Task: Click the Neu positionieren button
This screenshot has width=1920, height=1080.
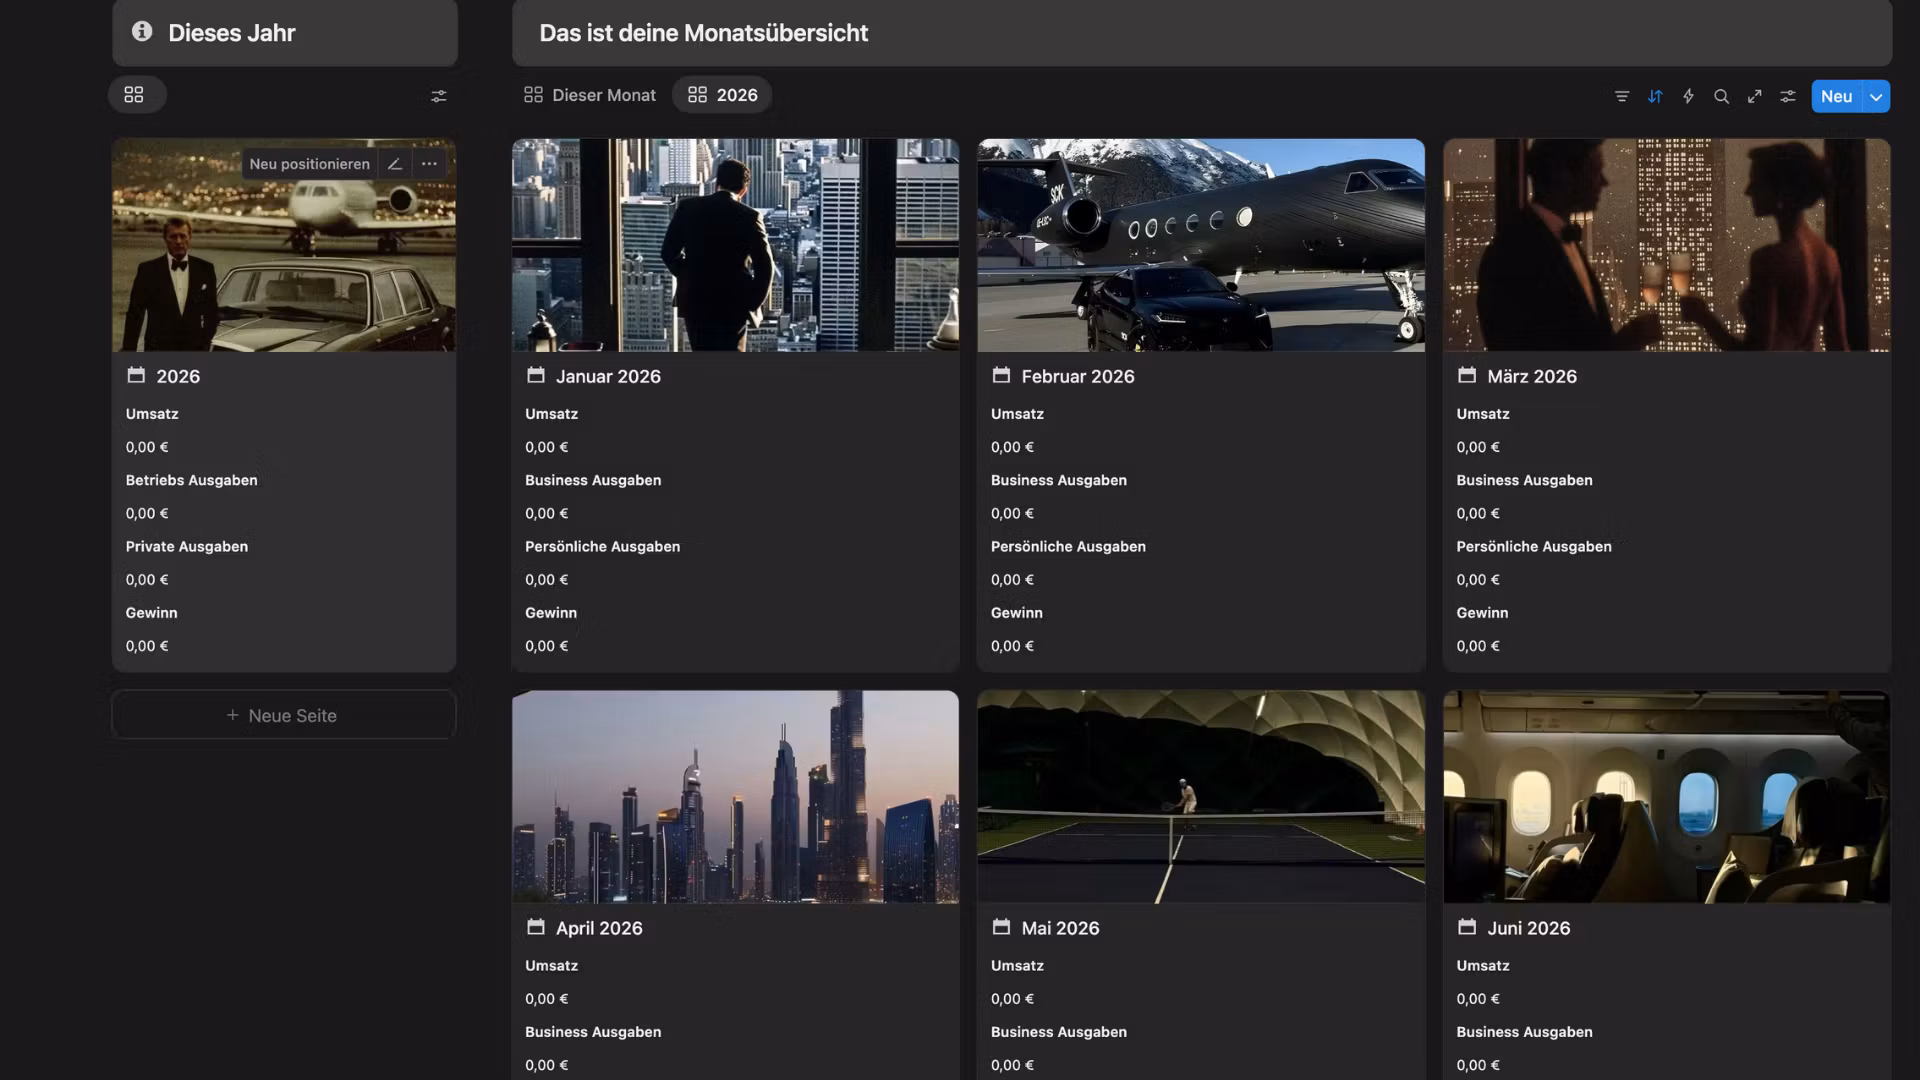Action: pyautogui.click(x=309, y=164)
